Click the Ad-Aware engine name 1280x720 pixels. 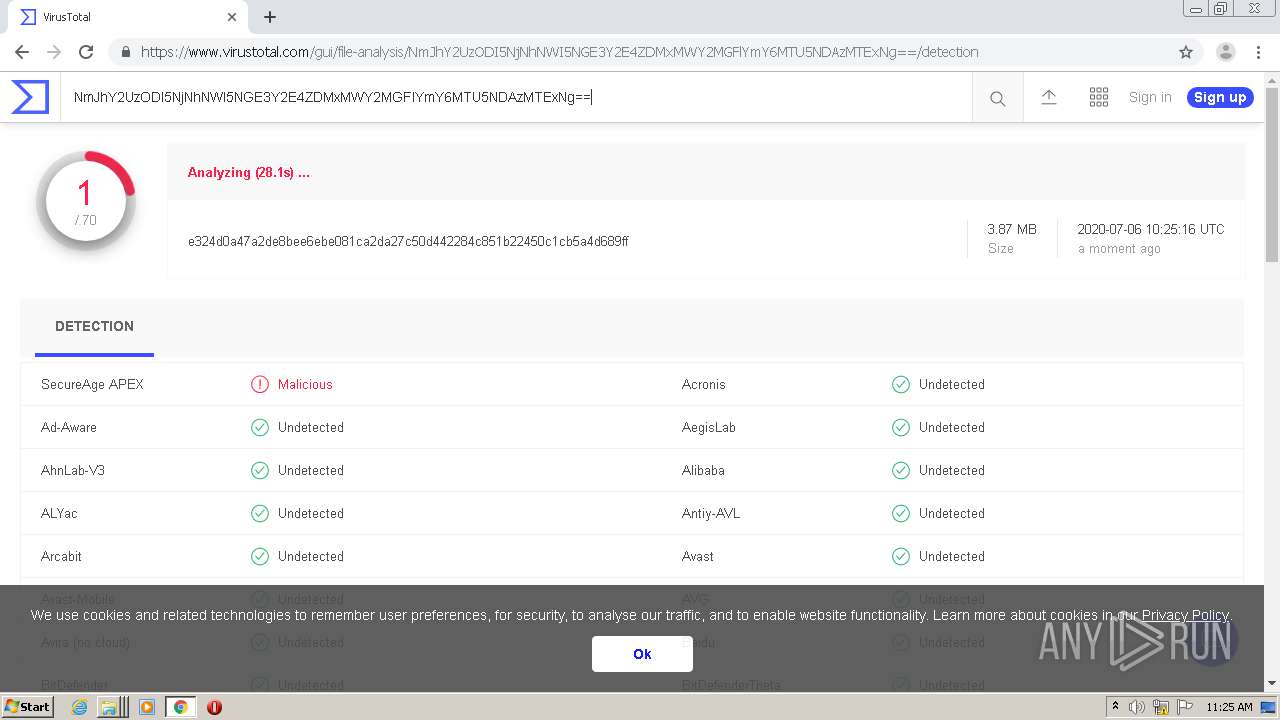coord(69,427)
